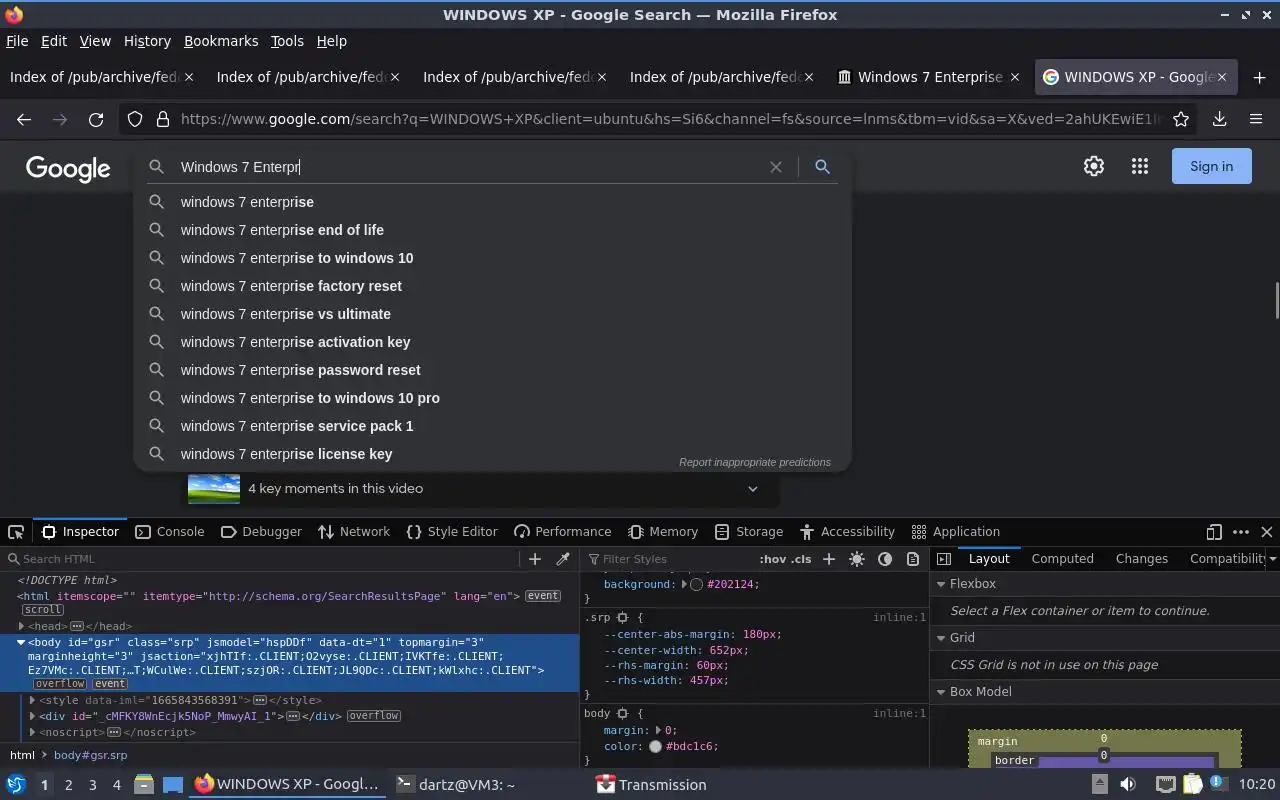Open the Firefox downloads panel
Image resolution: width=1280 pixels, height=800 pixels.
(1219, 119)
